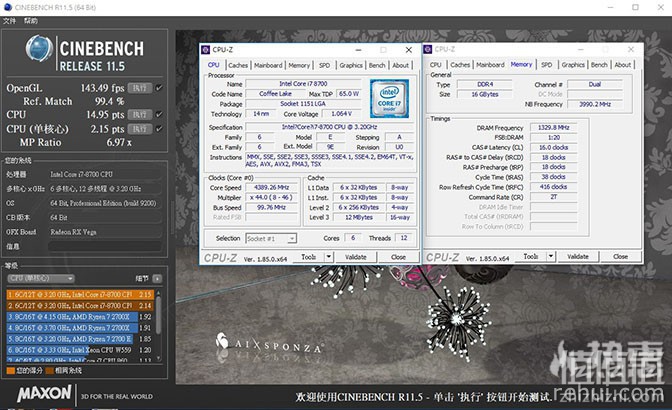Image resolution: width=672 pixels, height=410 pixels.
Task: Click Tools in the Memory CPU-Z window
Action: pyautogui.click(x=531, y=257)
